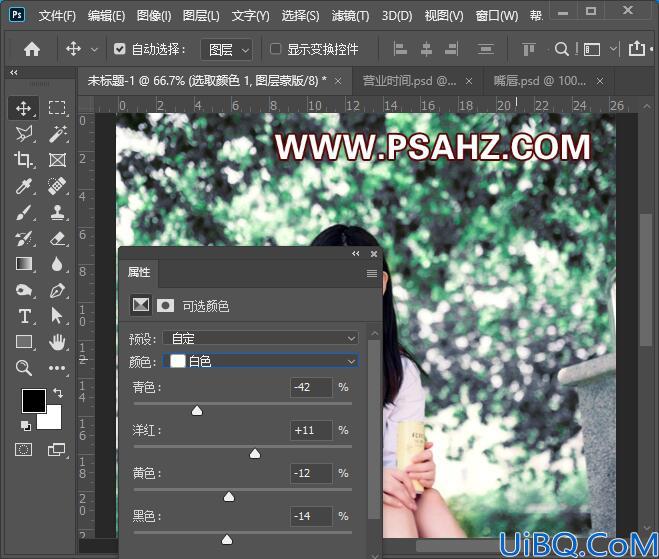
Task: Select the Rectangle shape tool
Action: pos(24,342)
